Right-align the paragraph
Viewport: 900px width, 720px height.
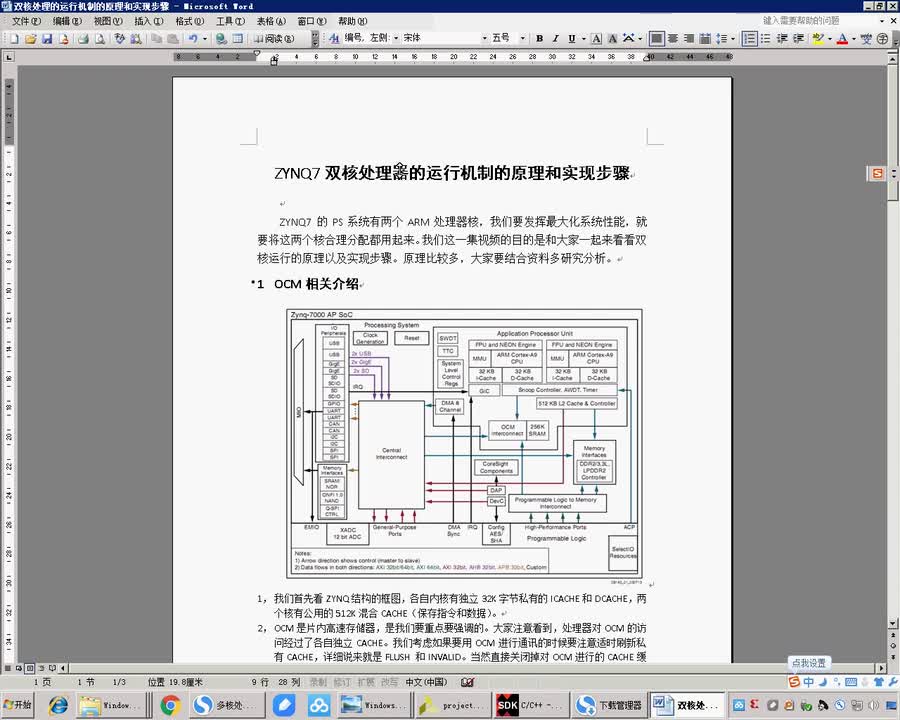tap(689, 38)
